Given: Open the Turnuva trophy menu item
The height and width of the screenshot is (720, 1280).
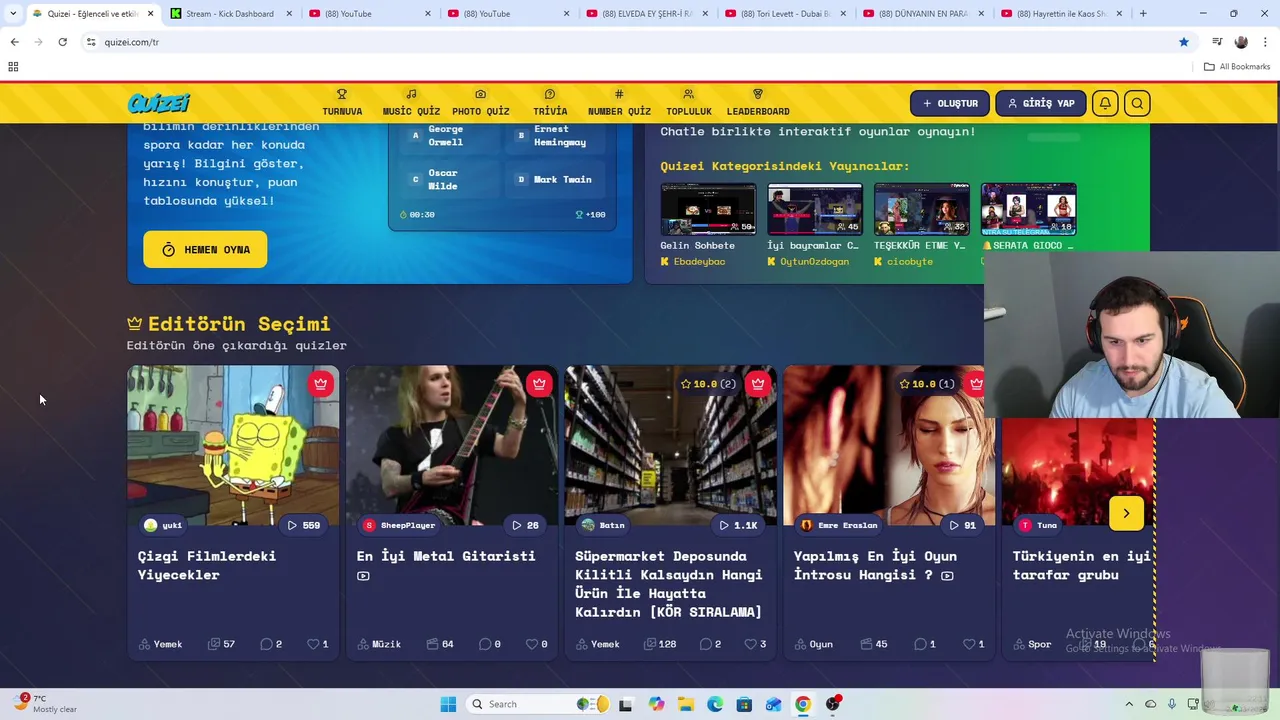Looking at the screenshot, I should pyautogui.click(x=342, y=103).
